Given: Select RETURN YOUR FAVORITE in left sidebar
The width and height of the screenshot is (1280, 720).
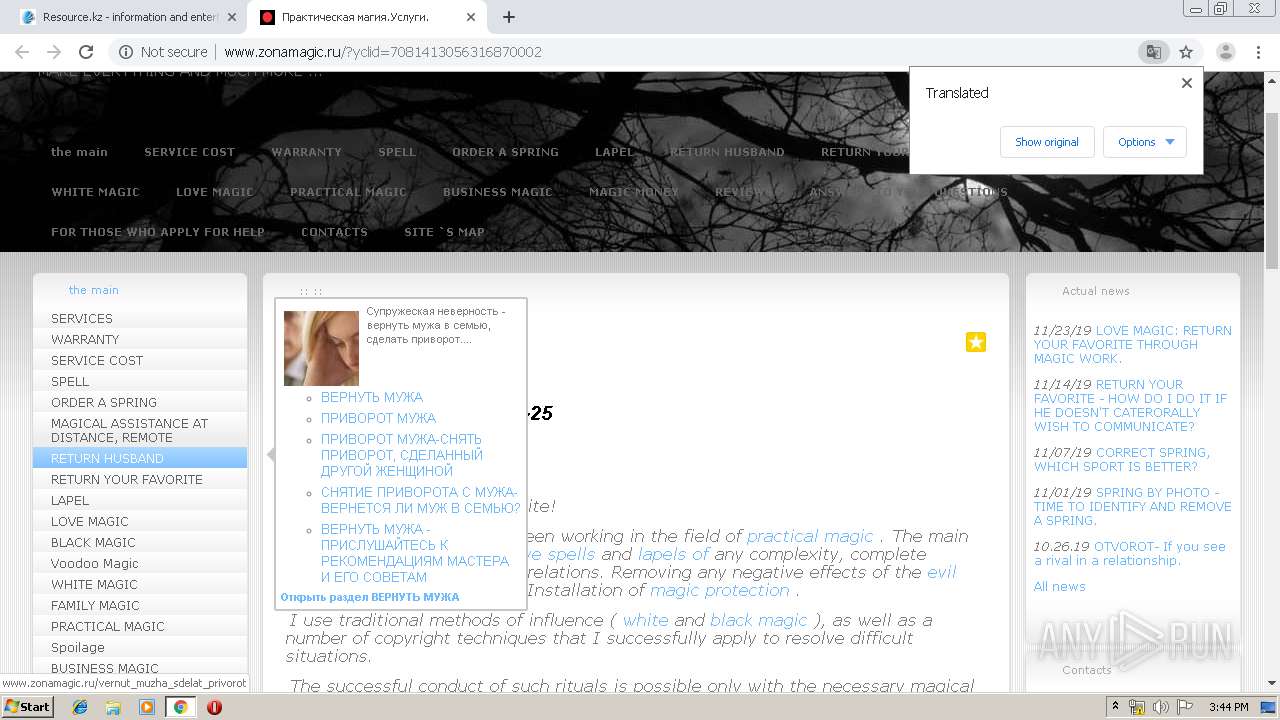Looking at the screenshot, I should 140,479.
